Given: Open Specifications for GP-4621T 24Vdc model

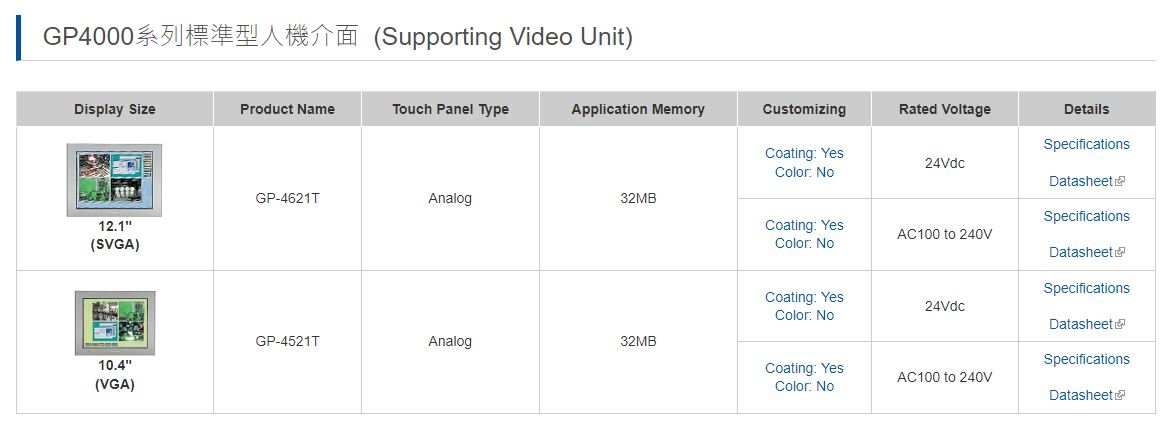Looking at the screenshot, I should coord(1086,144).
